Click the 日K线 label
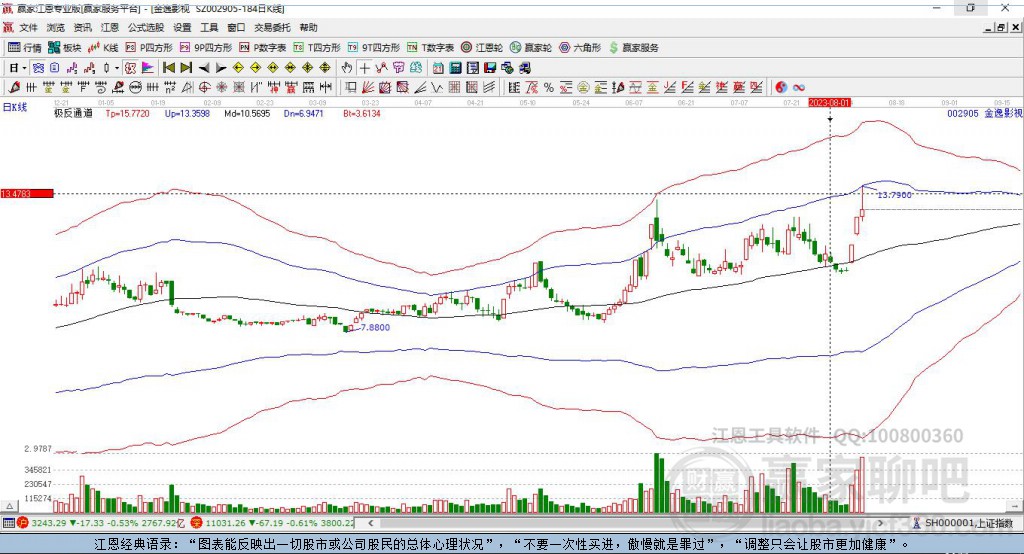This screenshot has width=1024, height=554. [15, 107]
